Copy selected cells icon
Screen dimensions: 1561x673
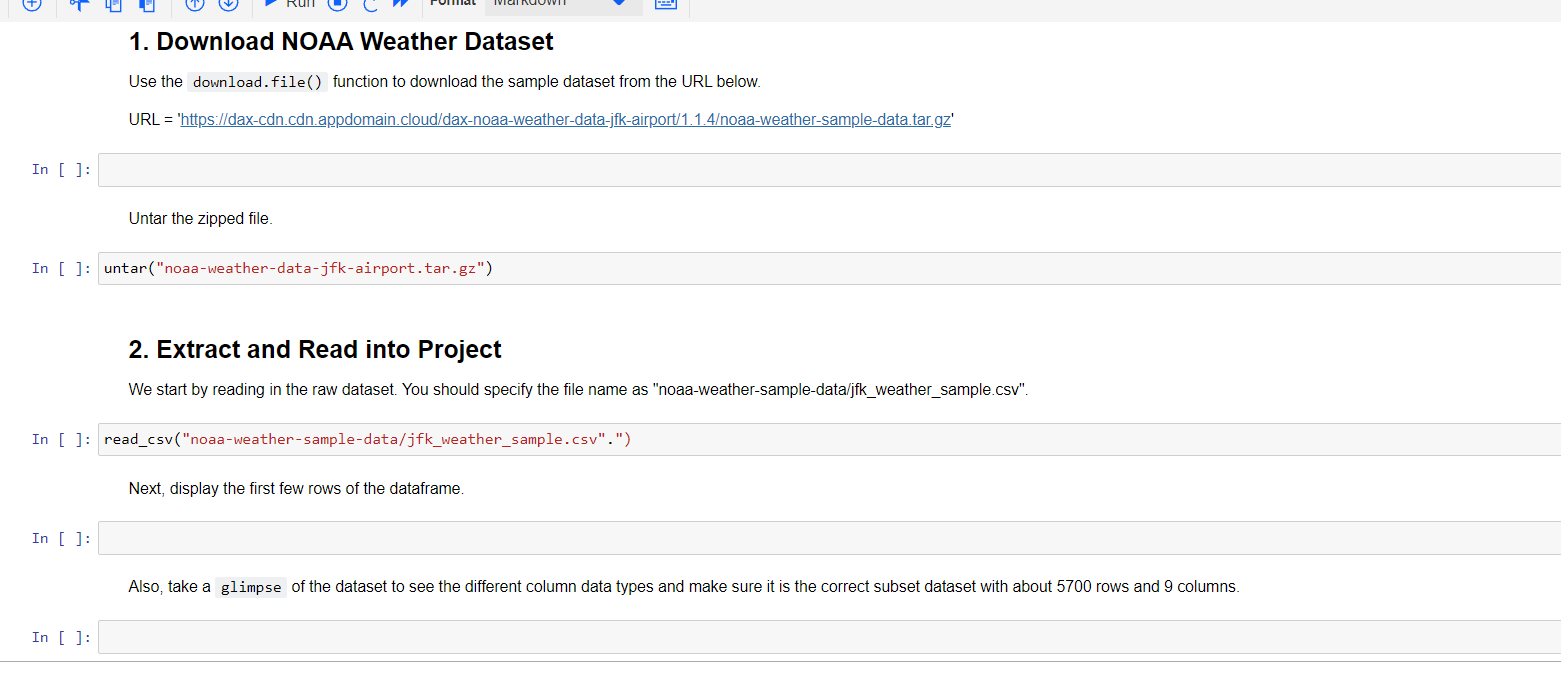tap(113, 4)
